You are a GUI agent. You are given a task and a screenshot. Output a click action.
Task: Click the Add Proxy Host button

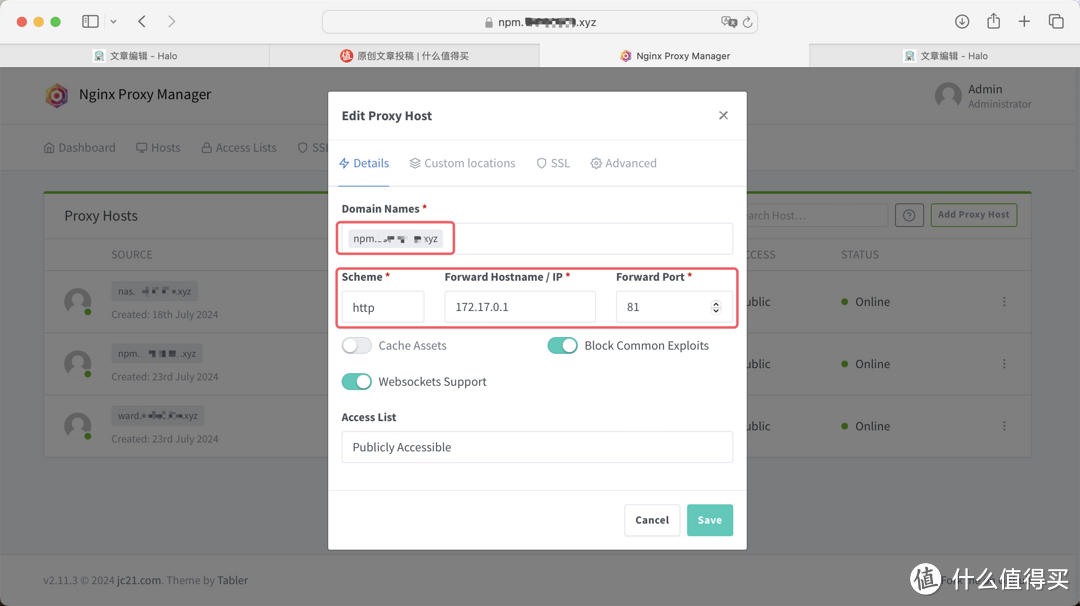[973, 214]
